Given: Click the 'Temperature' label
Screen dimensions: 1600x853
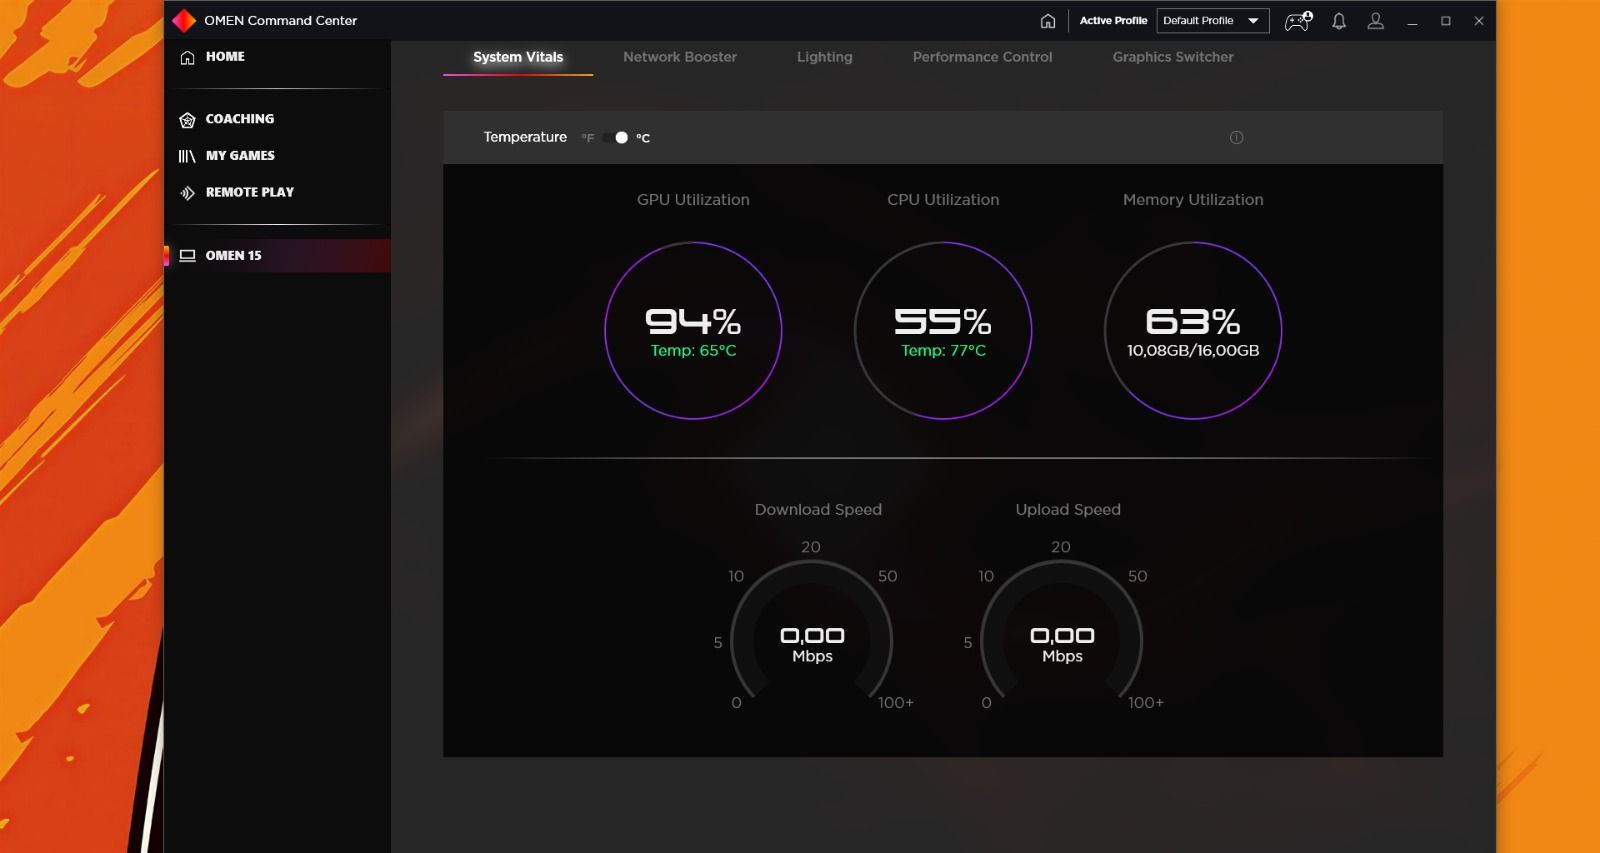Looking at the screenshot, I should (x=525, y=137).
